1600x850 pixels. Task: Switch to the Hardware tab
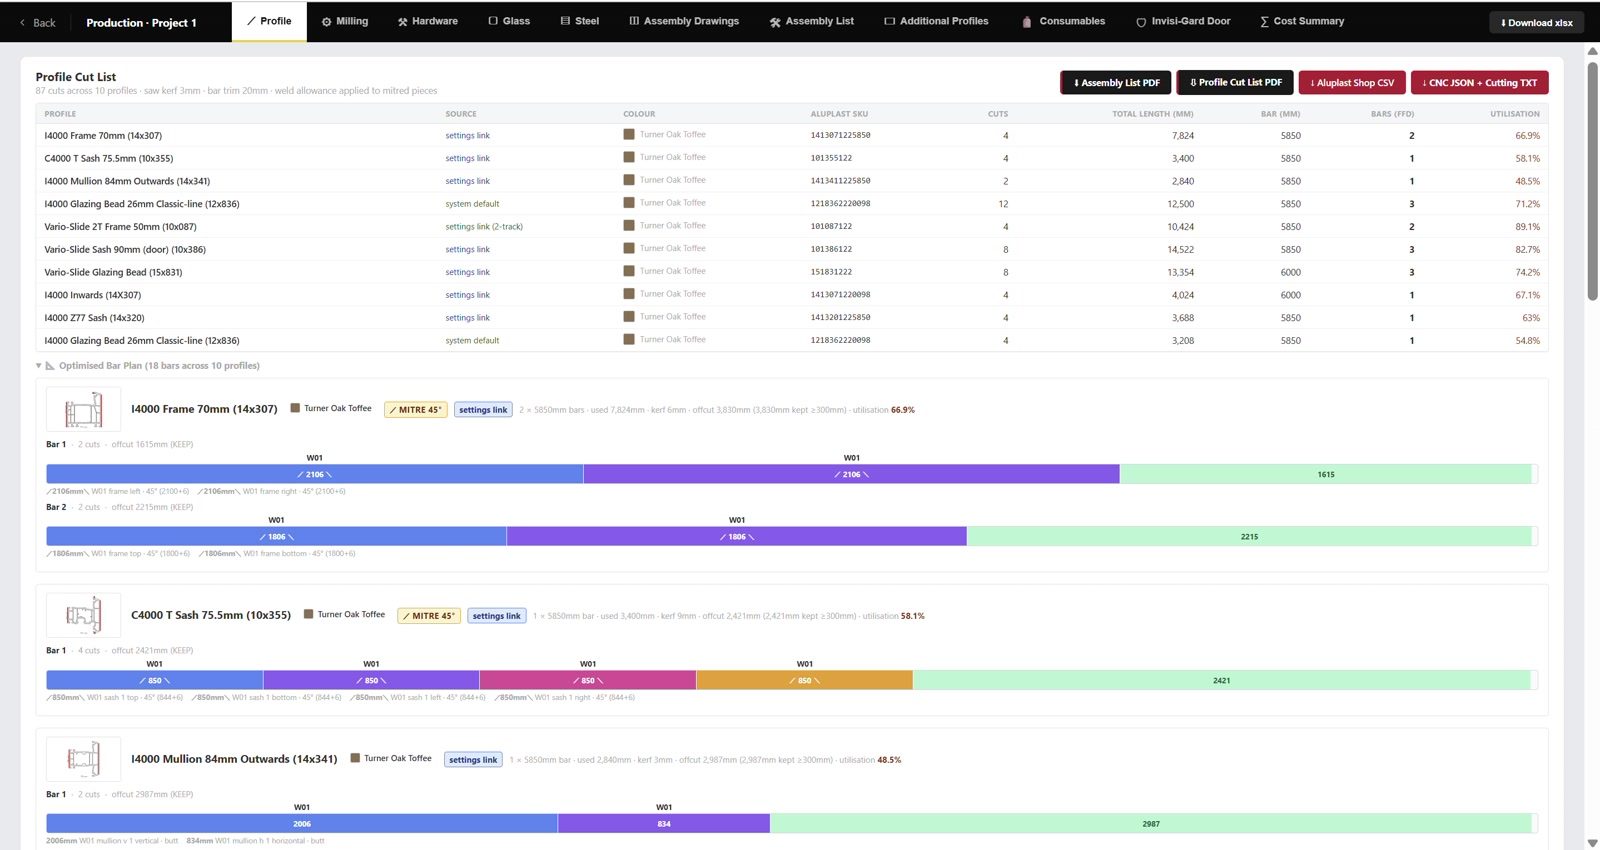[428, 21]
